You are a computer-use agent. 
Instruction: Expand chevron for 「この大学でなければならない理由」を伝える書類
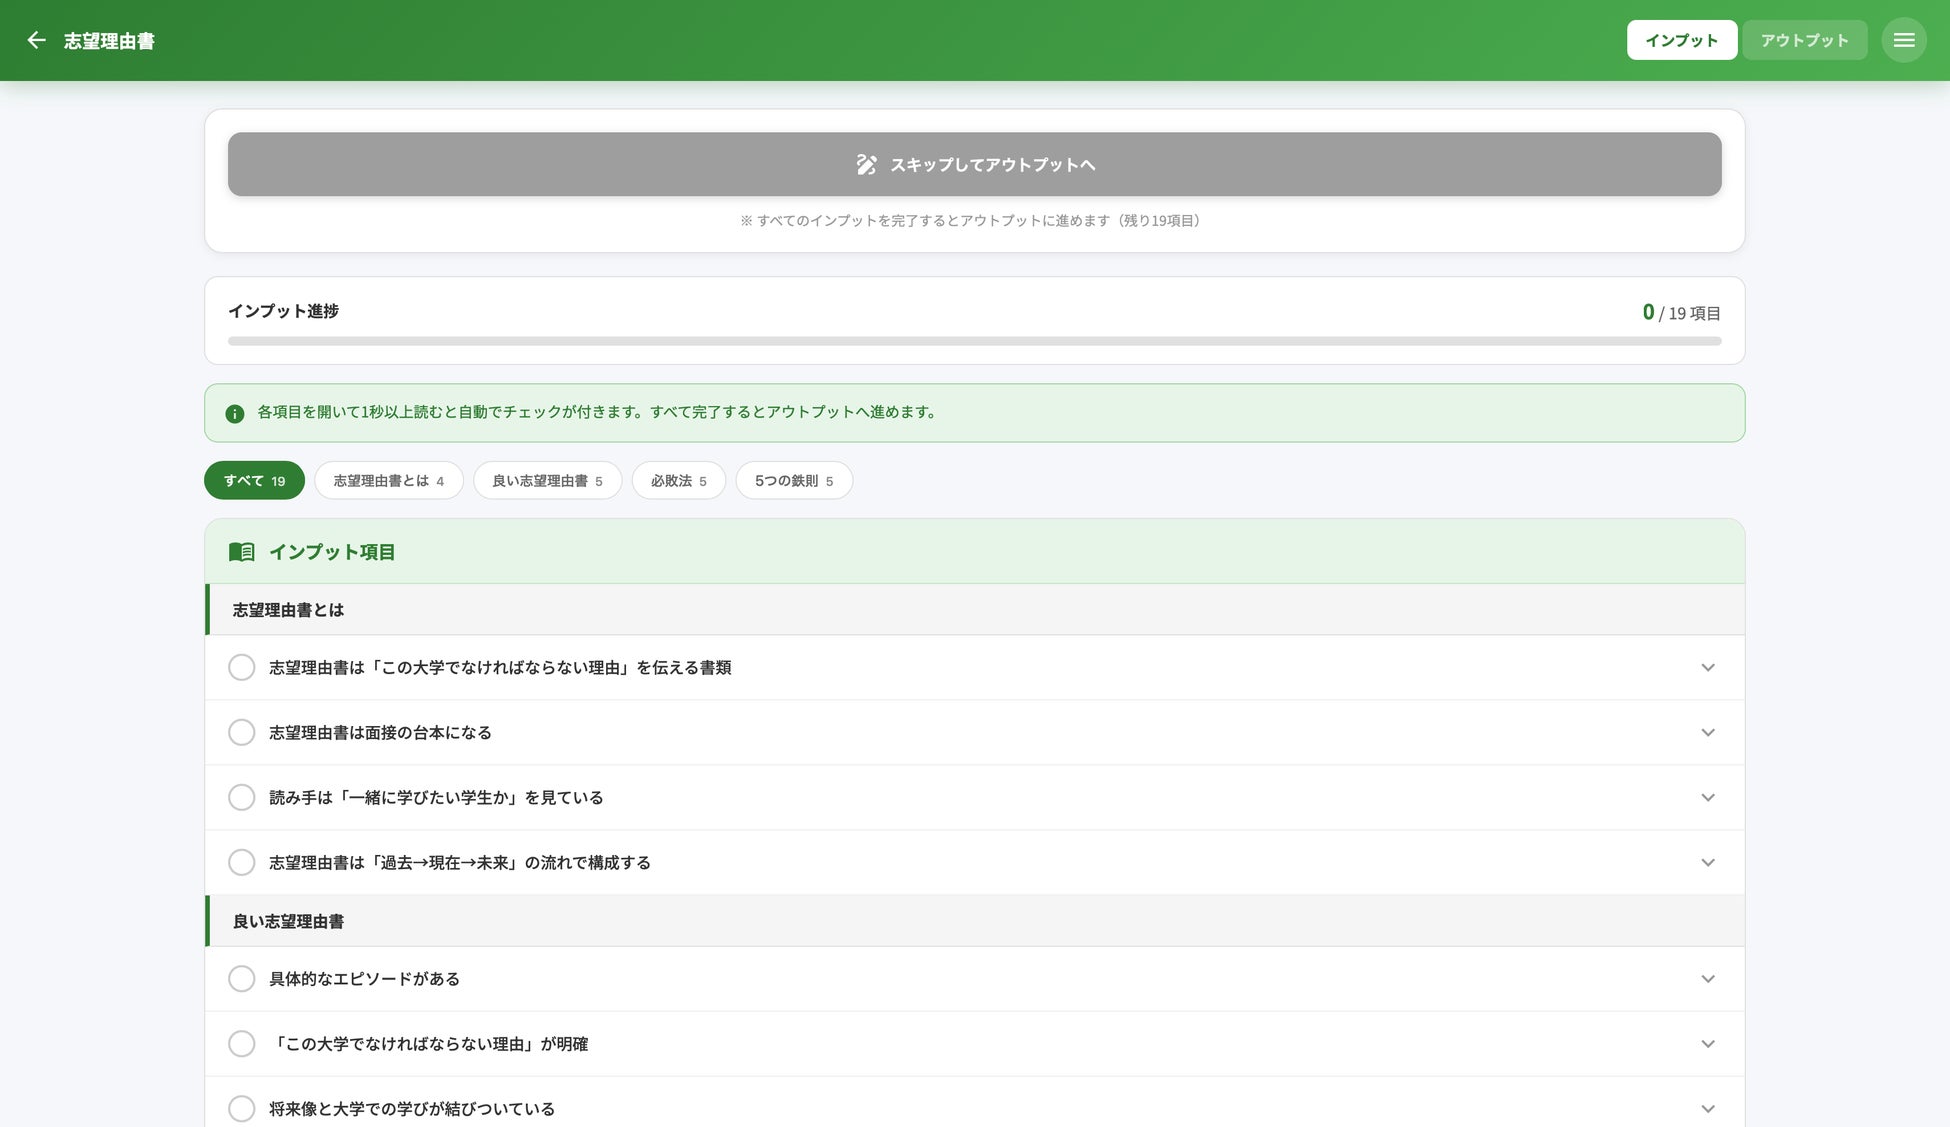point(1707,667)
